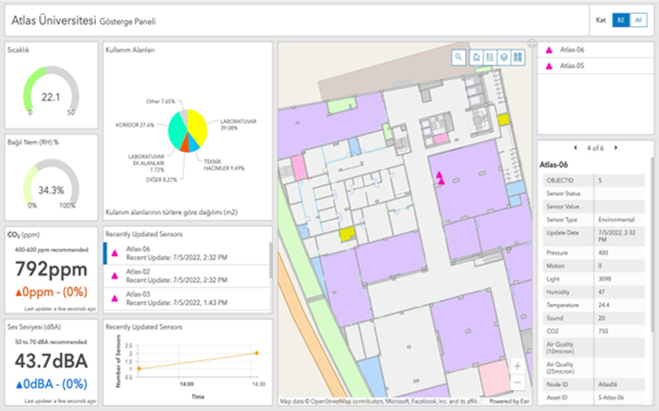Switch floor selector to B2
Viewport: 659px width, 411px height.
pos(620,20)
